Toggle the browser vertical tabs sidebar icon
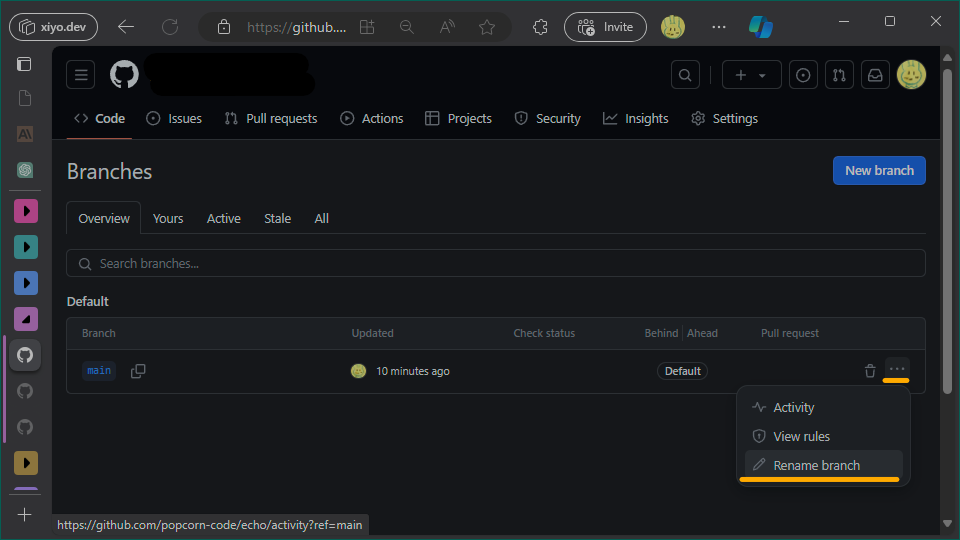 [x=24, y=64]
